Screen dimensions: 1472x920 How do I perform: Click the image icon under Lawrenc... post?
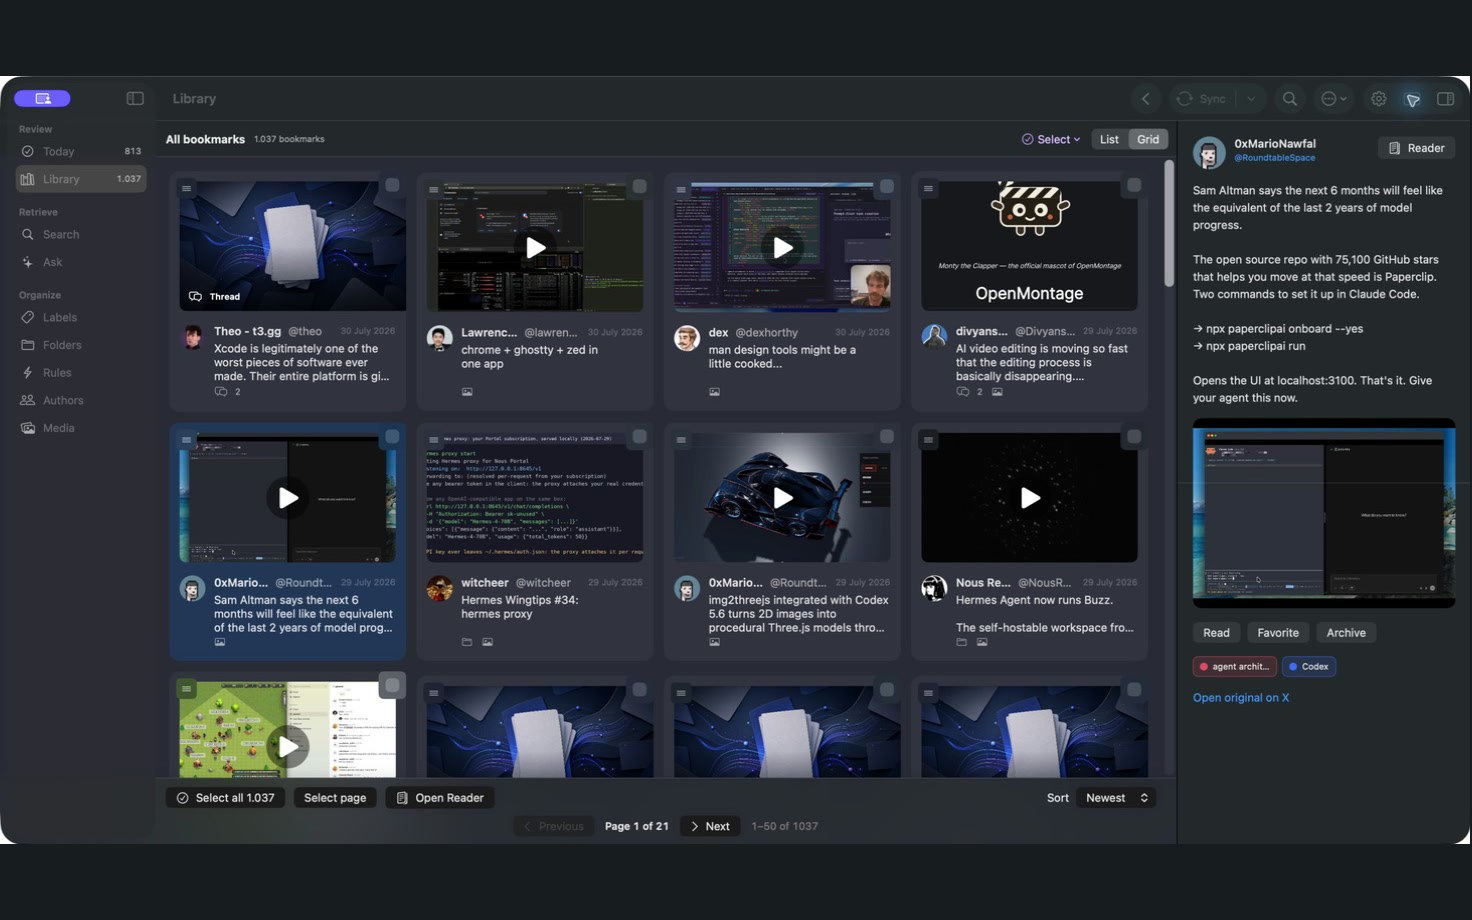coord(467,392)
